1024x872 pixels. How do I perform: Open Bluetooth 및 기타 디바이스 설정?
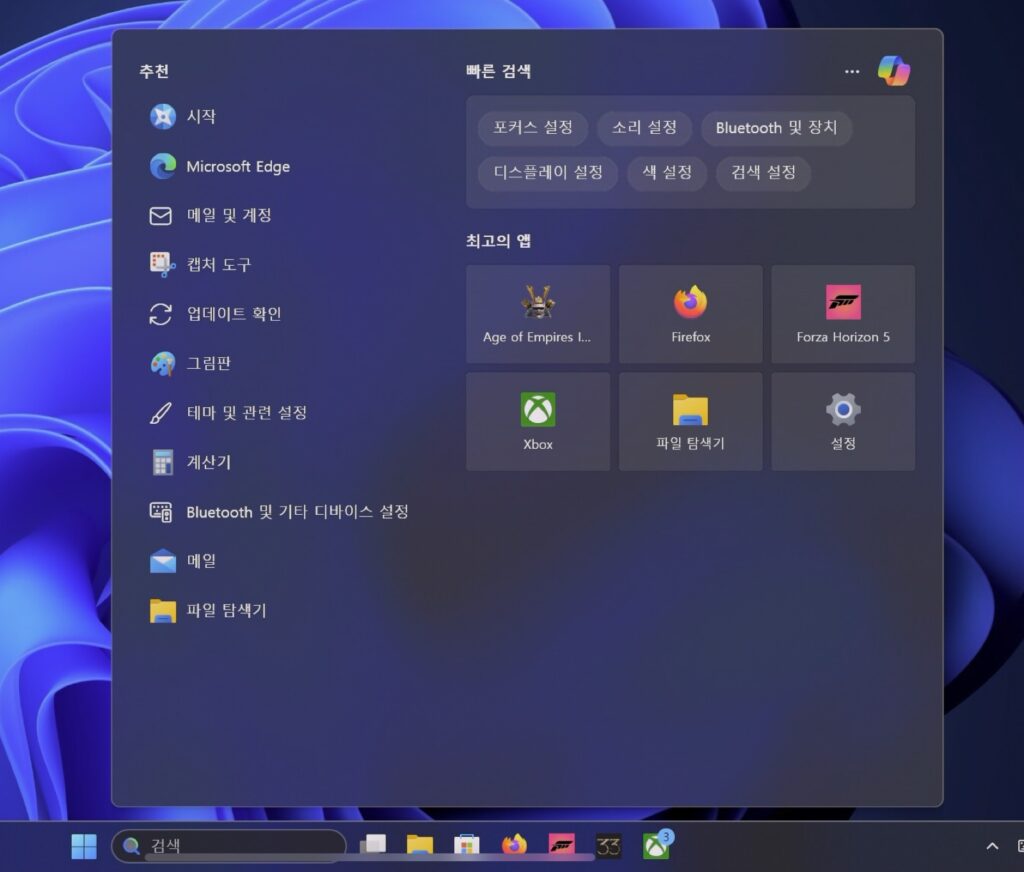pyautogui.click(x=279, y=511)
